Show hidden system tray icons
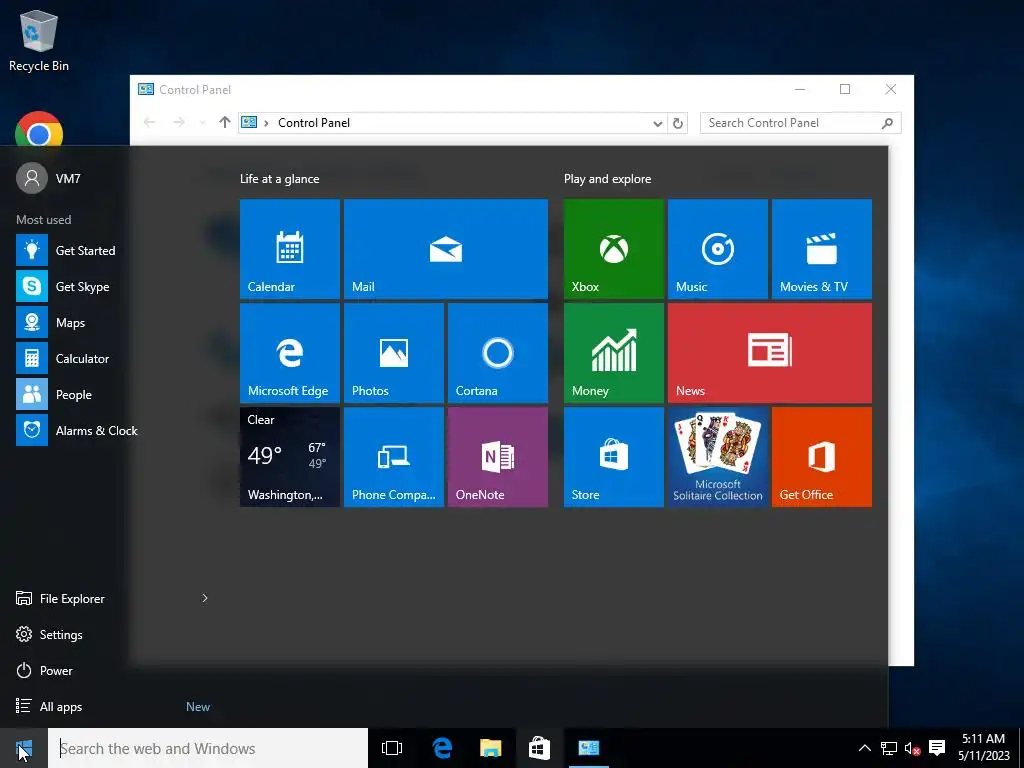The image size is (1024, 768). point(864,748)
